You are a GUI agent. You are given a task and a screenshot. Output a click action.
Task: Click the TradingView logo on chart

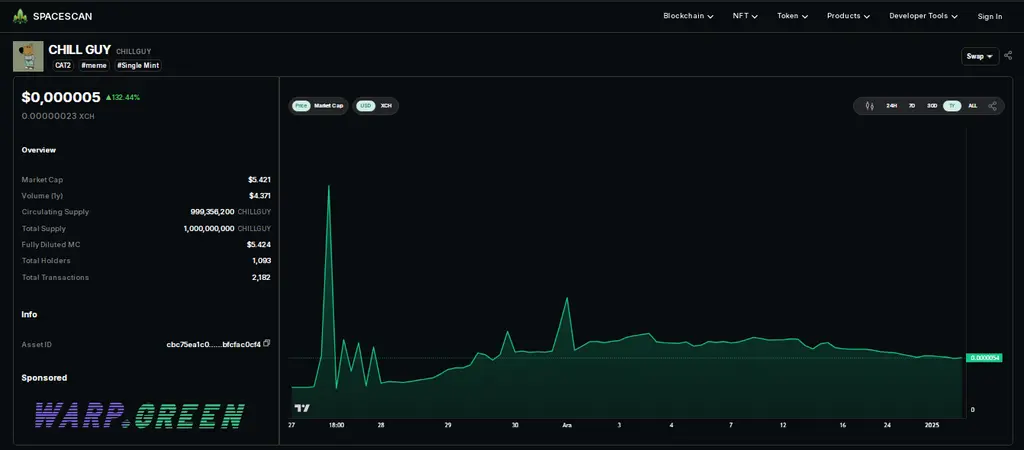(302, 408)
